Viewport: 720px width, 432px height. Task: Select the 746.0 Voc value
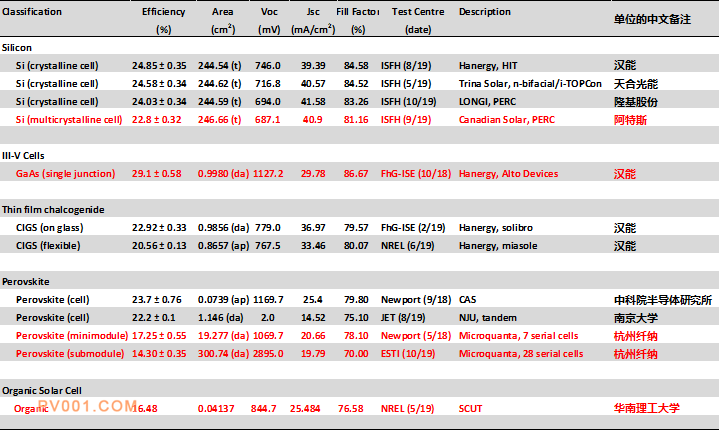[268, 66]
